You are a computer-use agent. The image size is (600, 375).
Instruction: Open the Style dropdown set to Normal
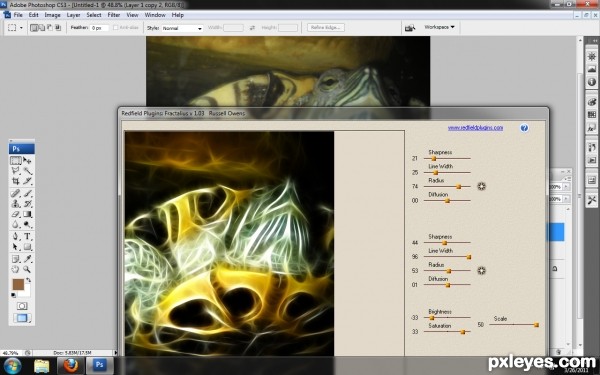coord(182,28)
